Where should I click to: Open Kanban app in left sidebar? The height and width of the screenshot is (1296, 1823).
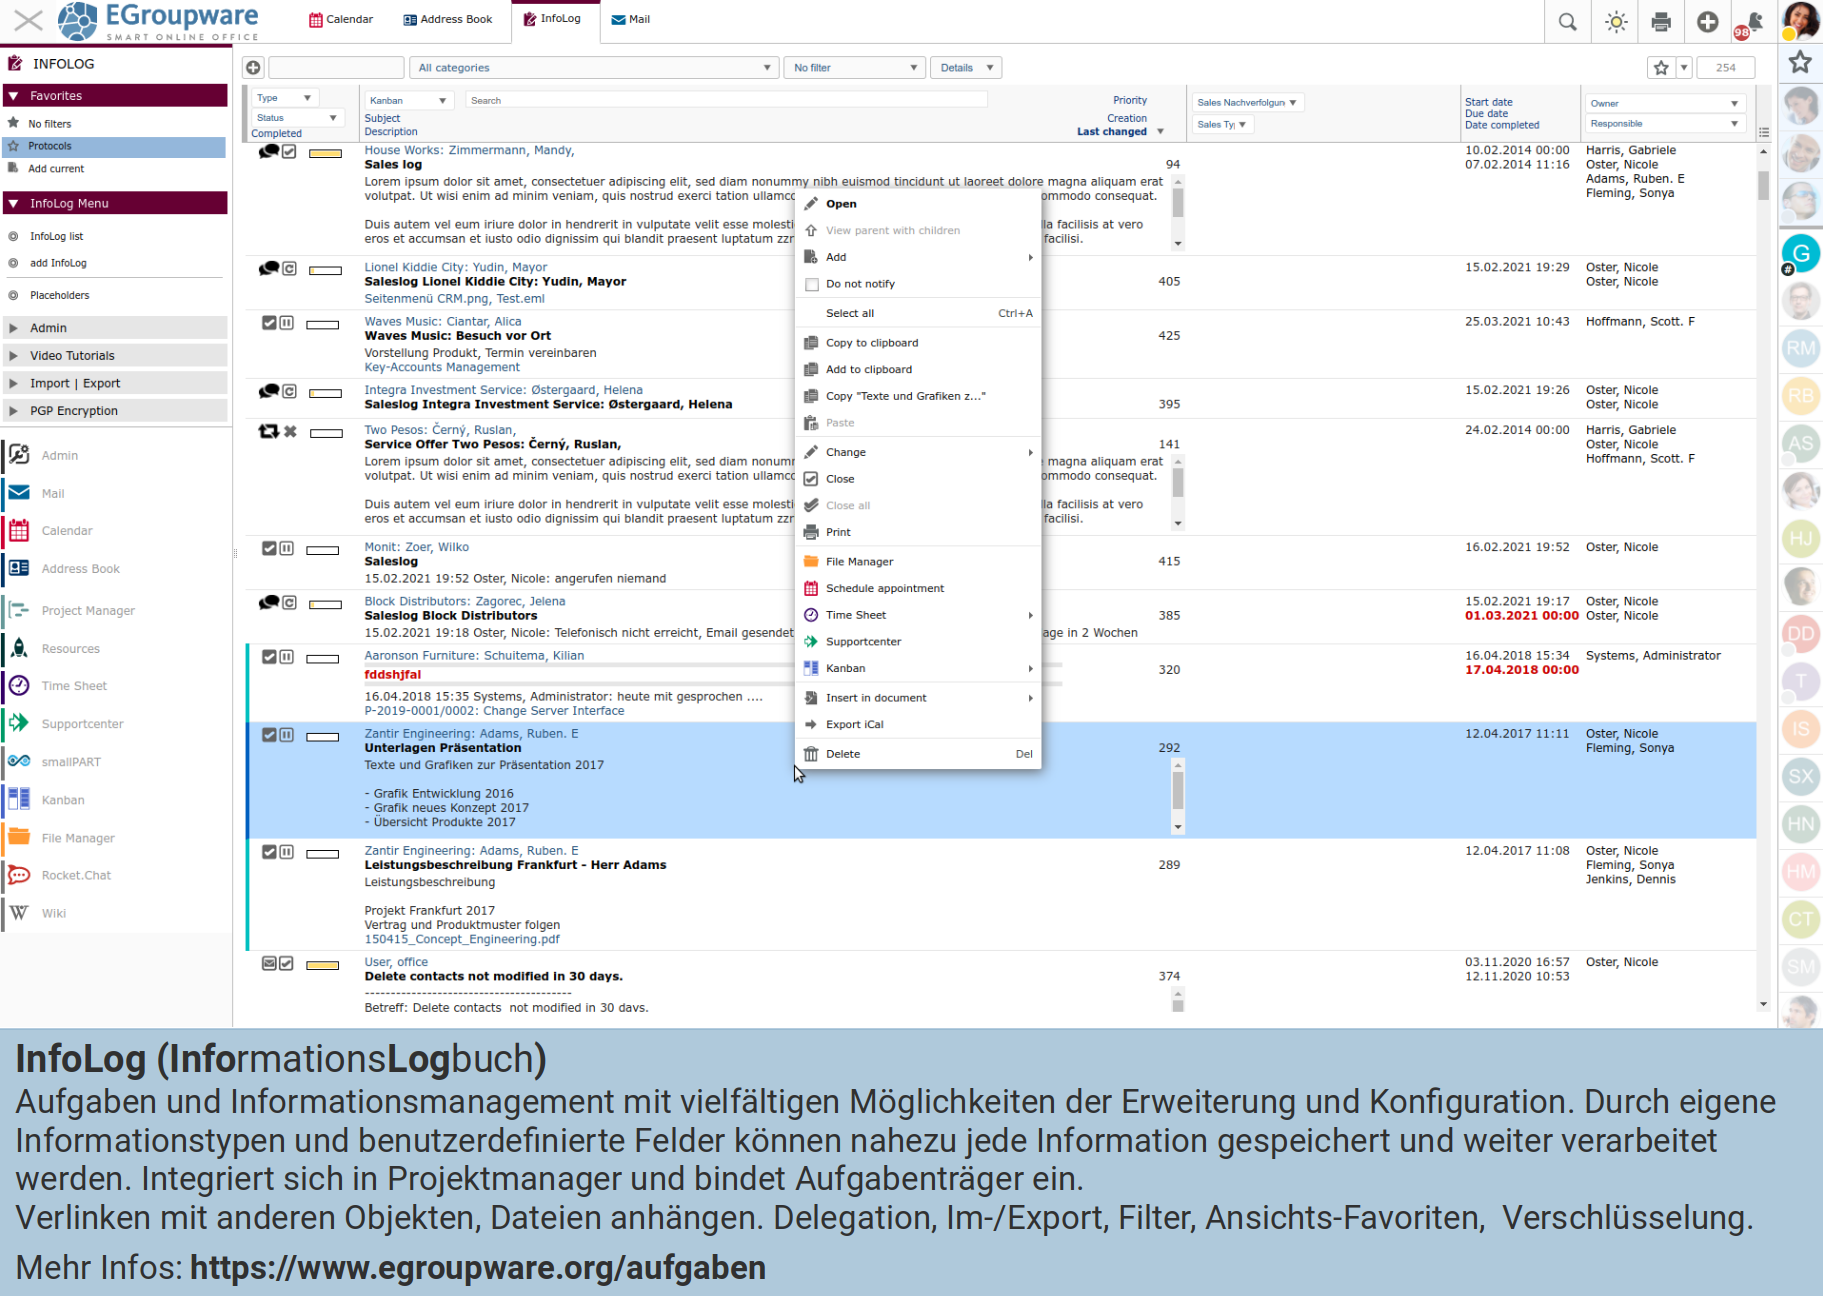coord(63,800)
